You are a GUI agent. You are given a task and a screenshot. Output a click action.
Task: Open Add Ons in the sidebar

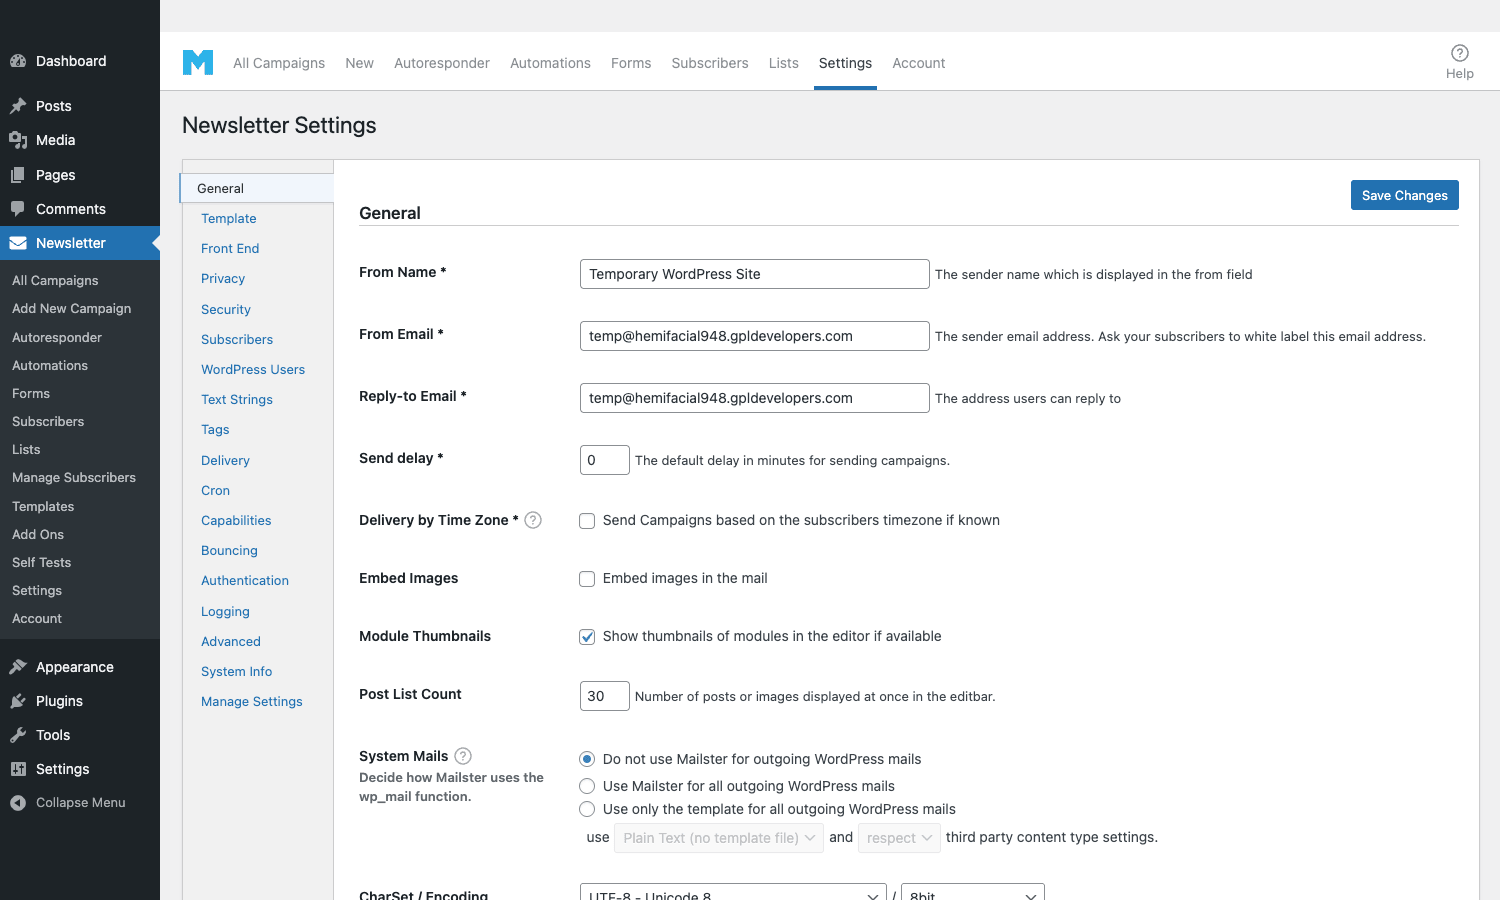(38, 534)
